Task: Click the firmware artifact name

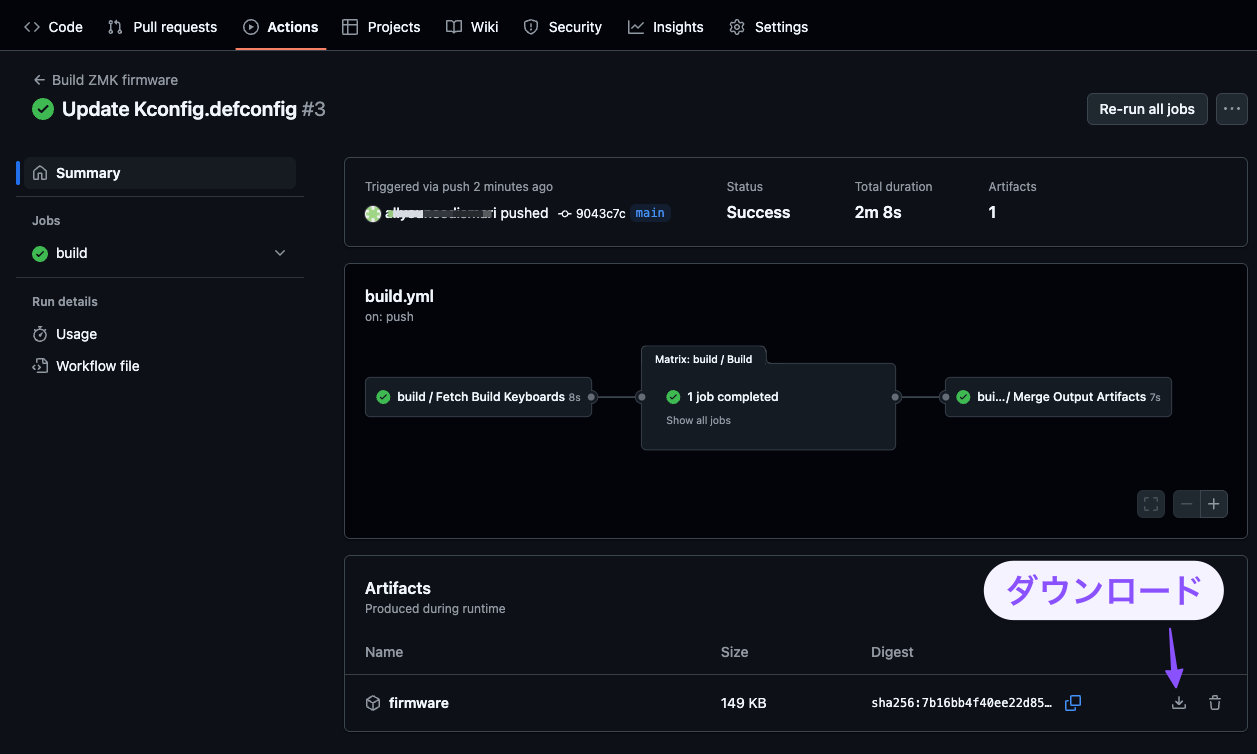Action: [419, 703]
